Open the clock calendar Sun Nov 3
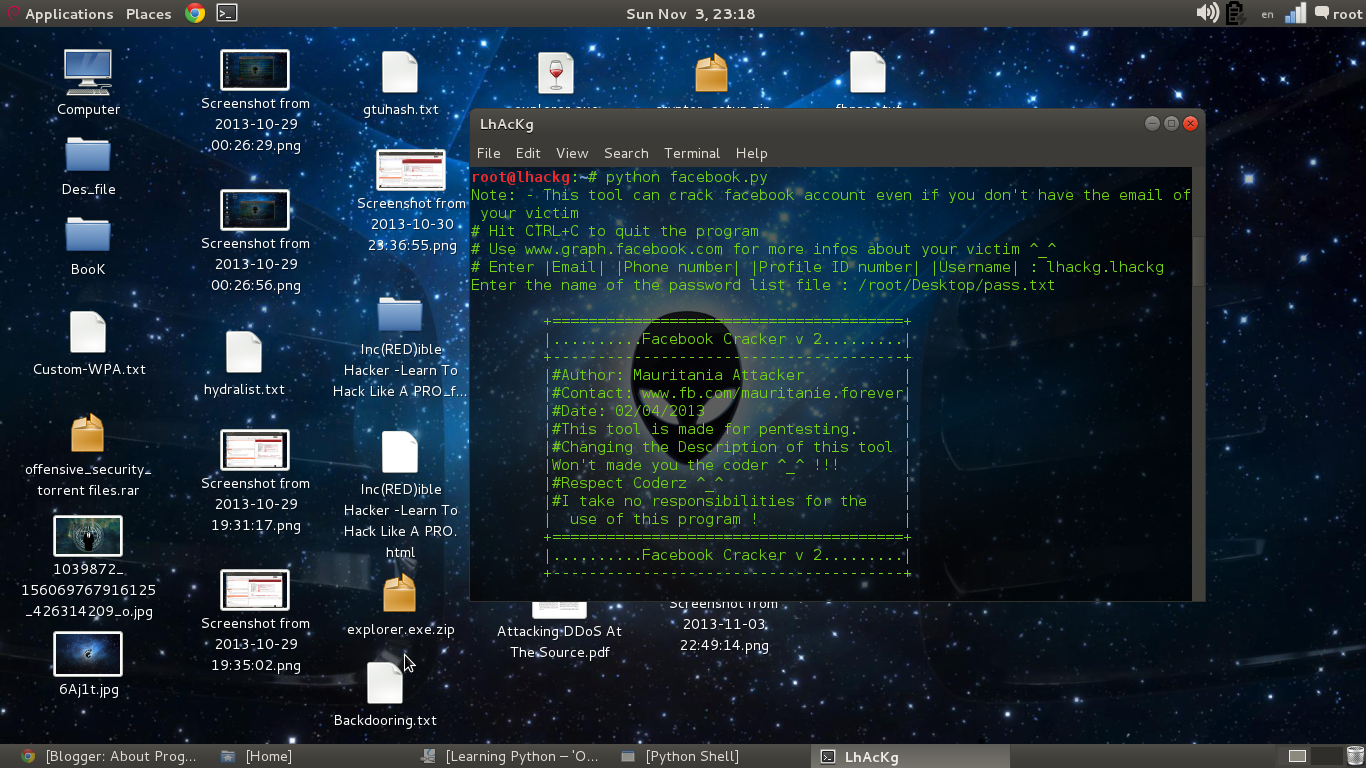The width and height of the screenshot is (1366, 768). pos(690,14)
